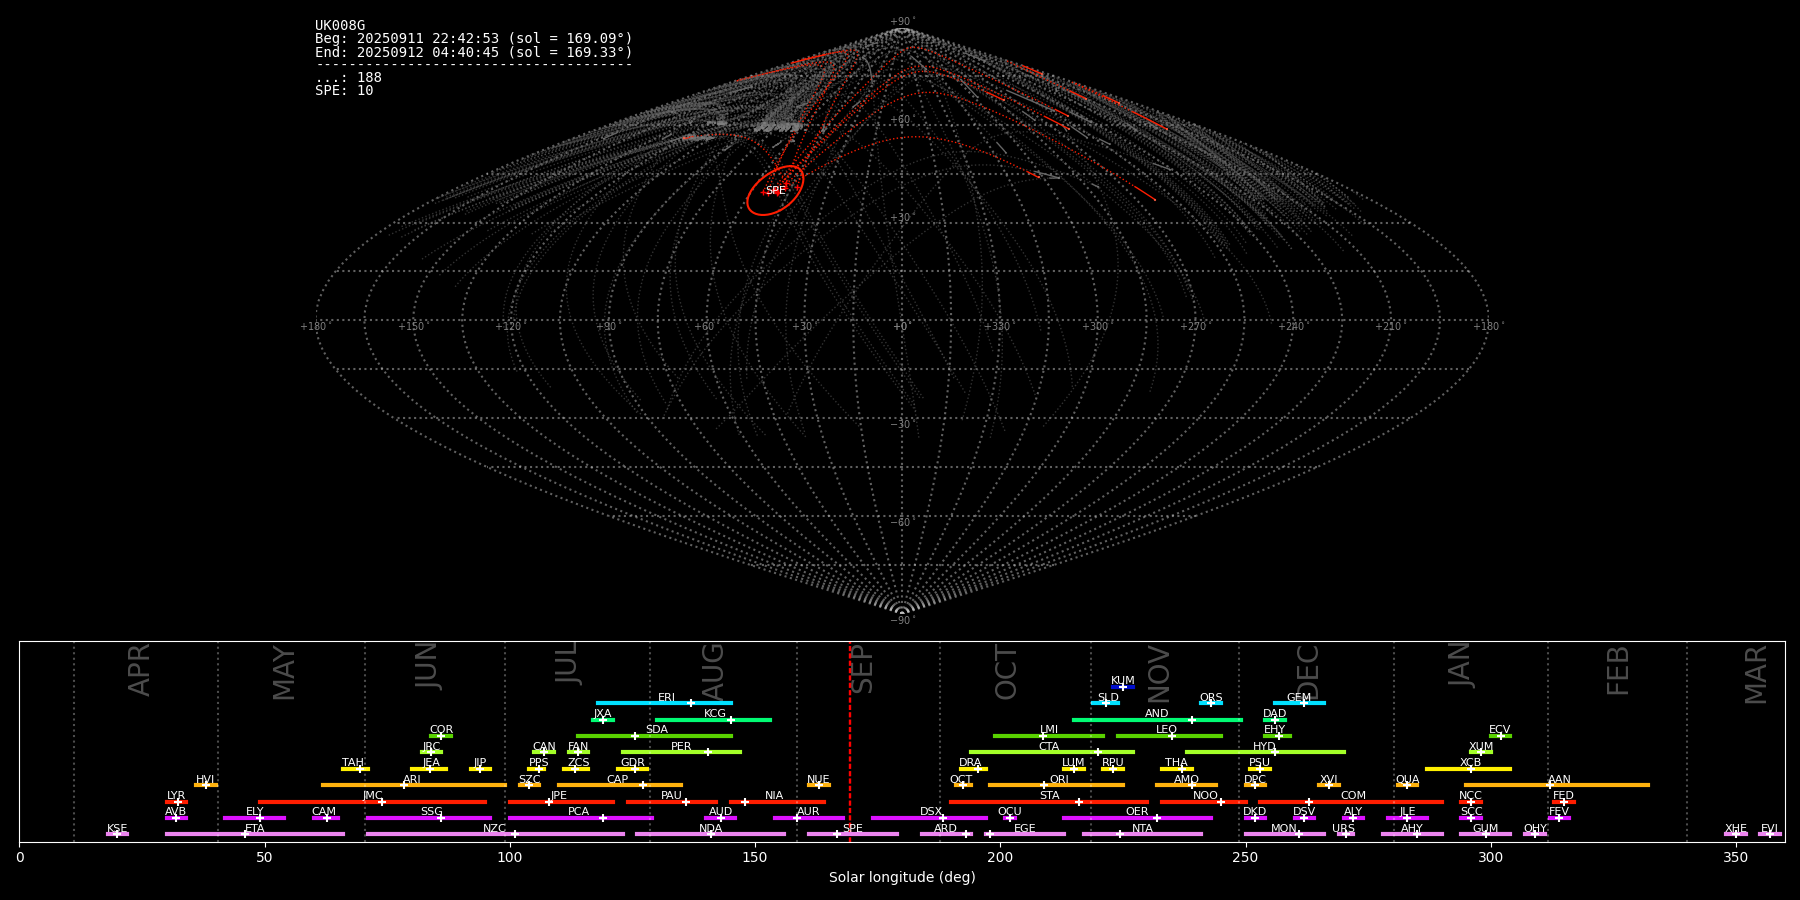The image size is (1800, 900).
Task: Click the MAY month label
Action: (284, 673)
